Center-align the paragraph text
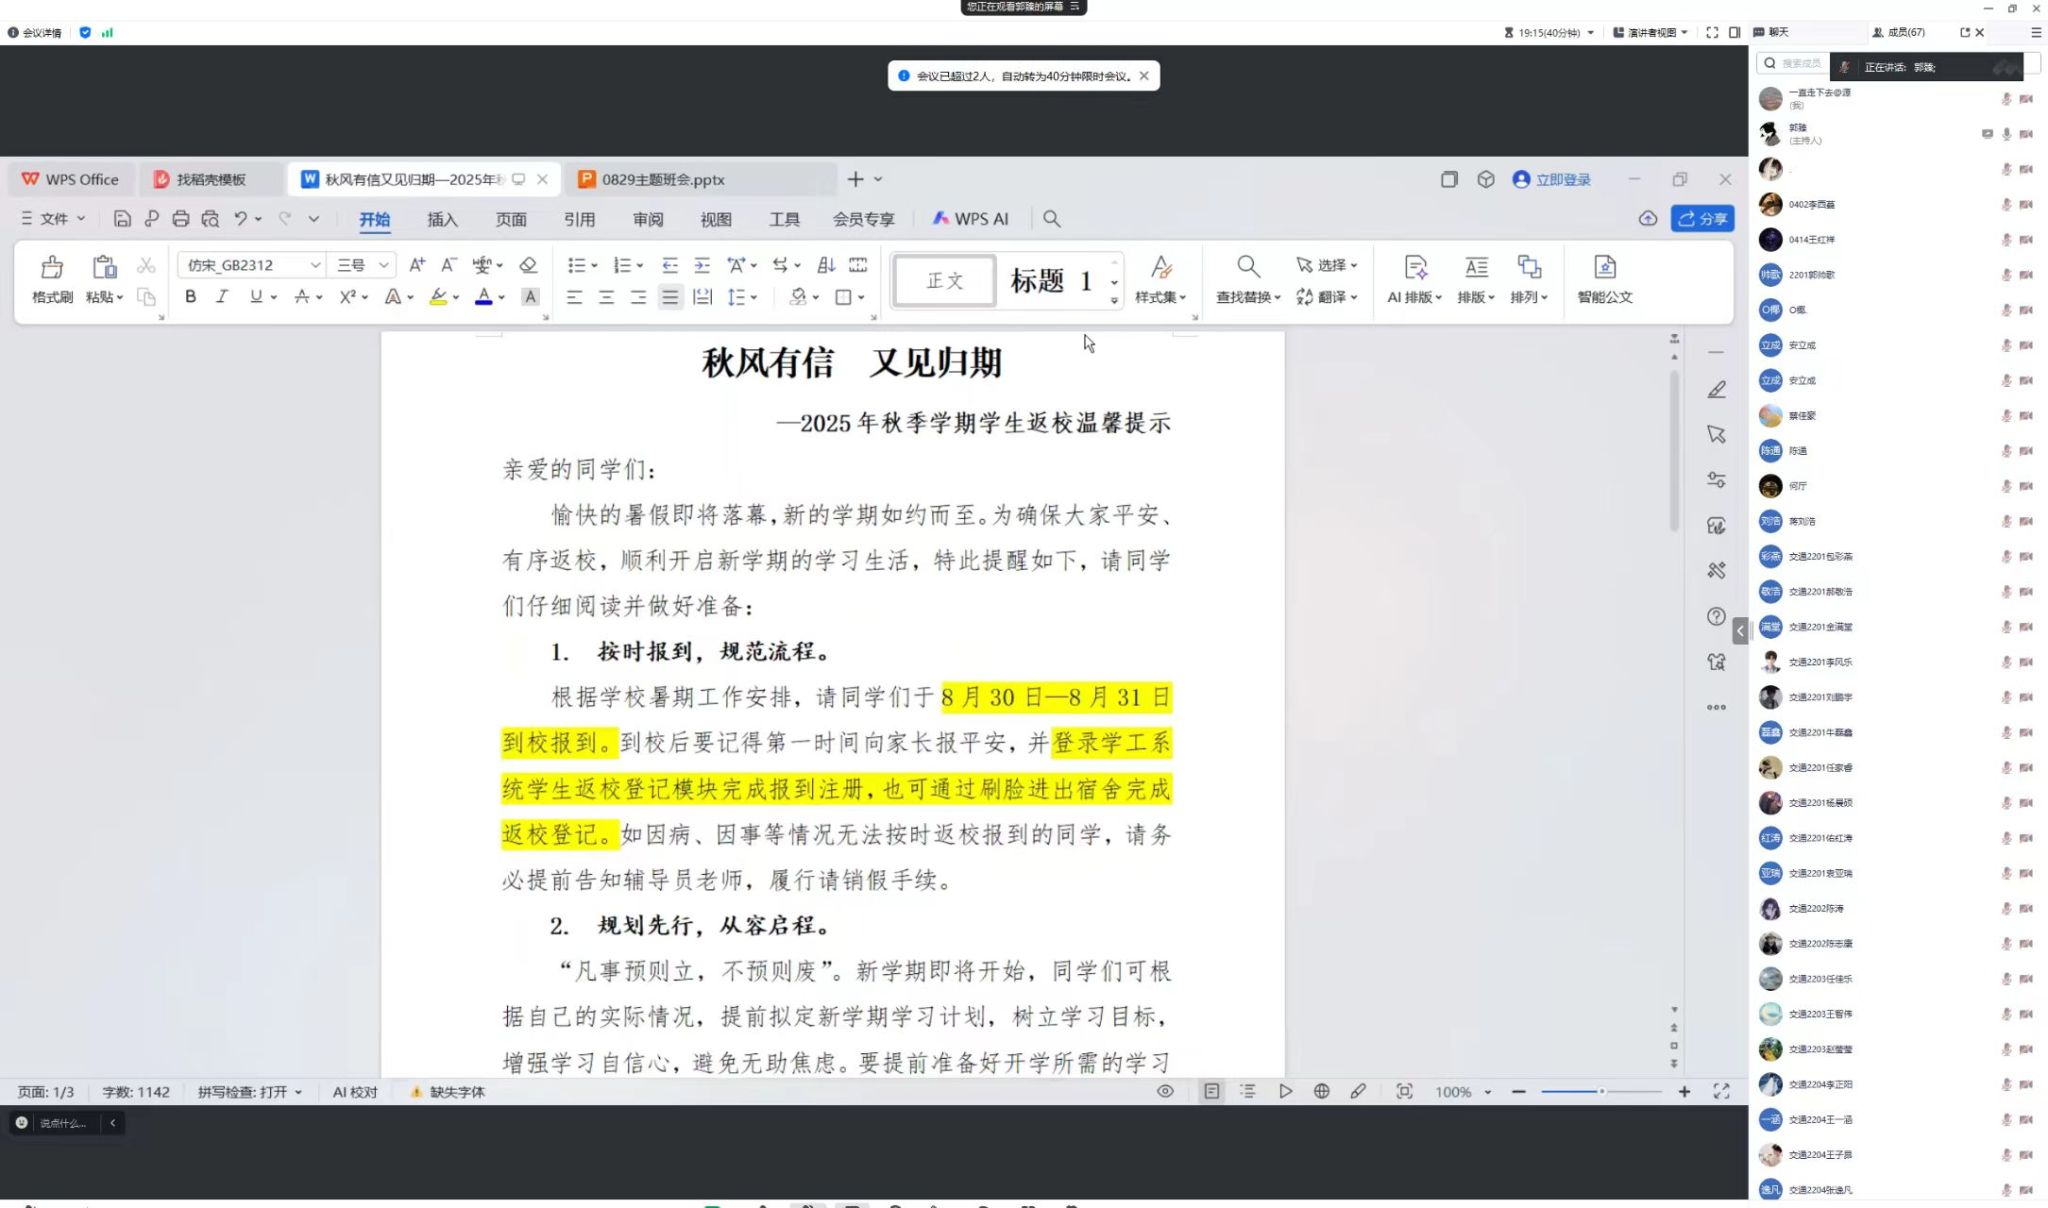The height and width of the screenshot is (1208, 2048). click(606, 297)
